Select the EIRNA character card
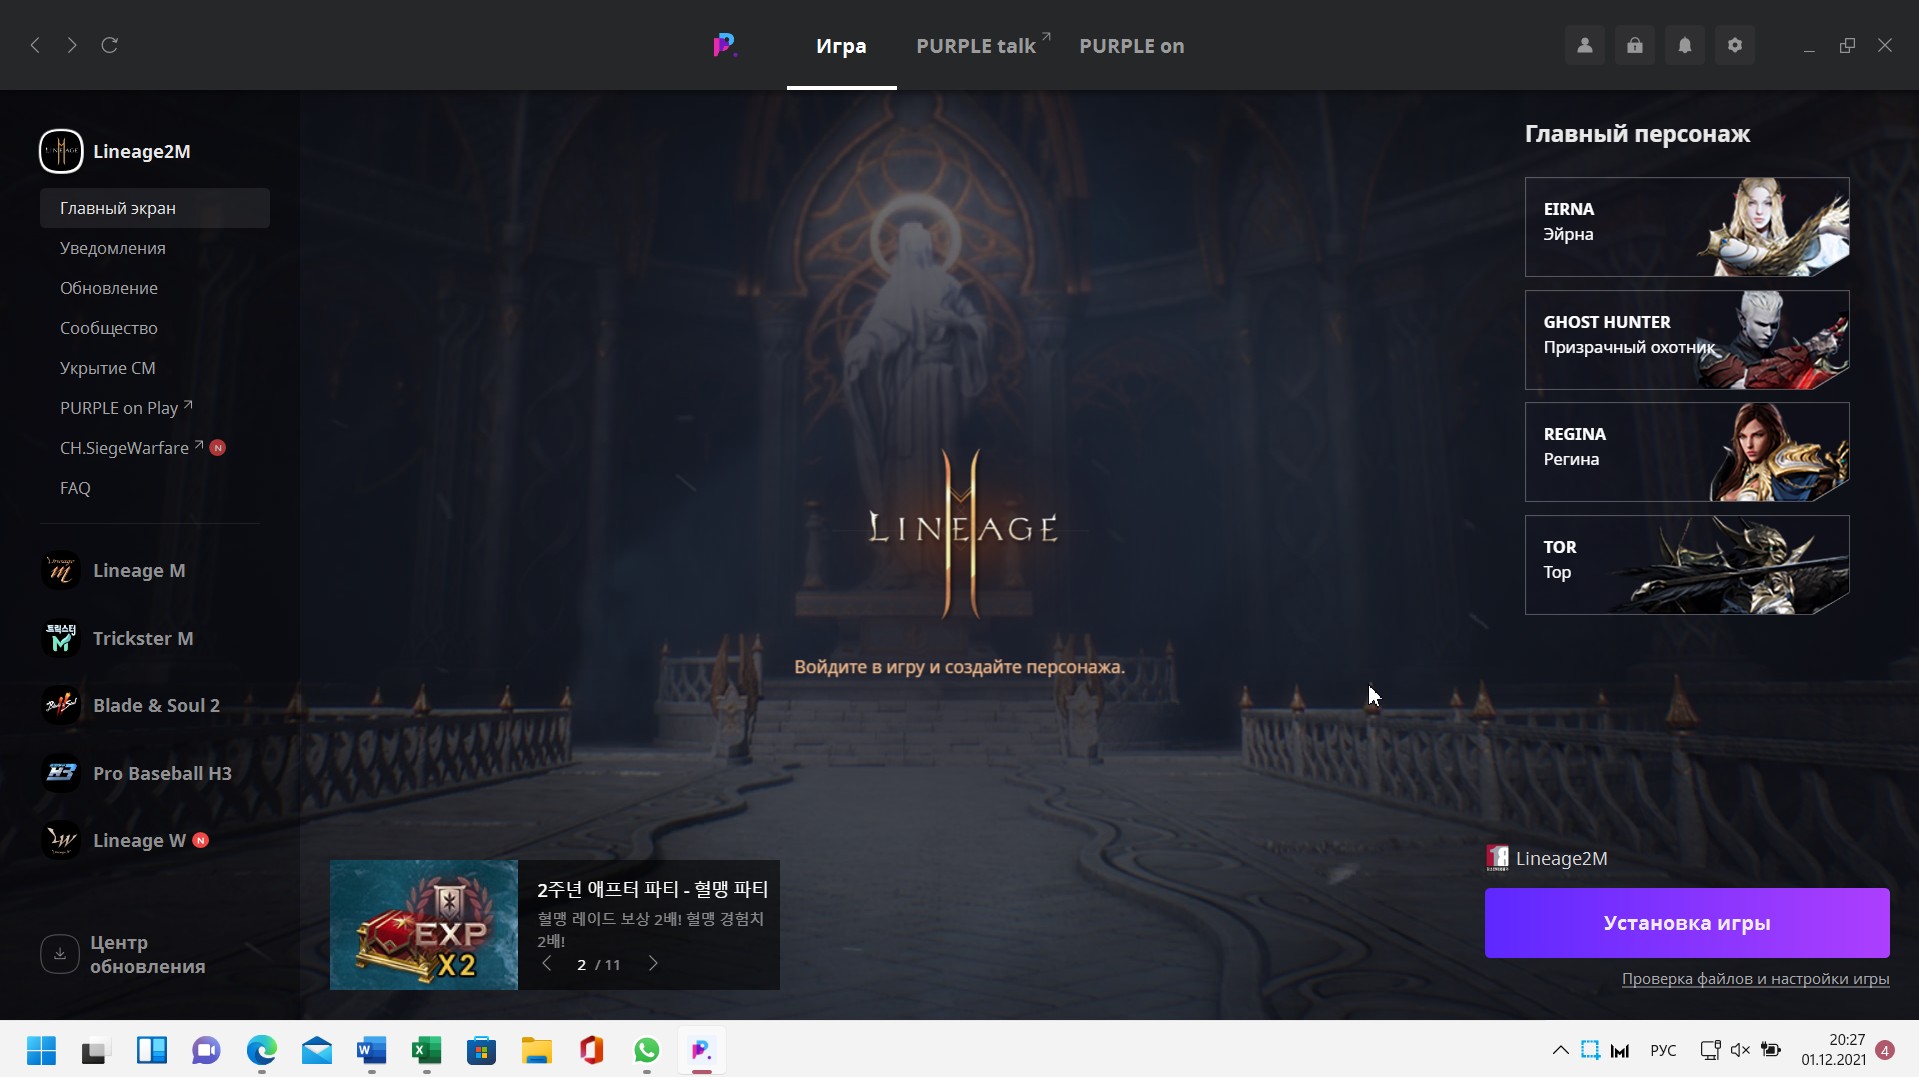Image resolution: width=1919 pixels, height=1077 pixels. (x=1687, y=227)
